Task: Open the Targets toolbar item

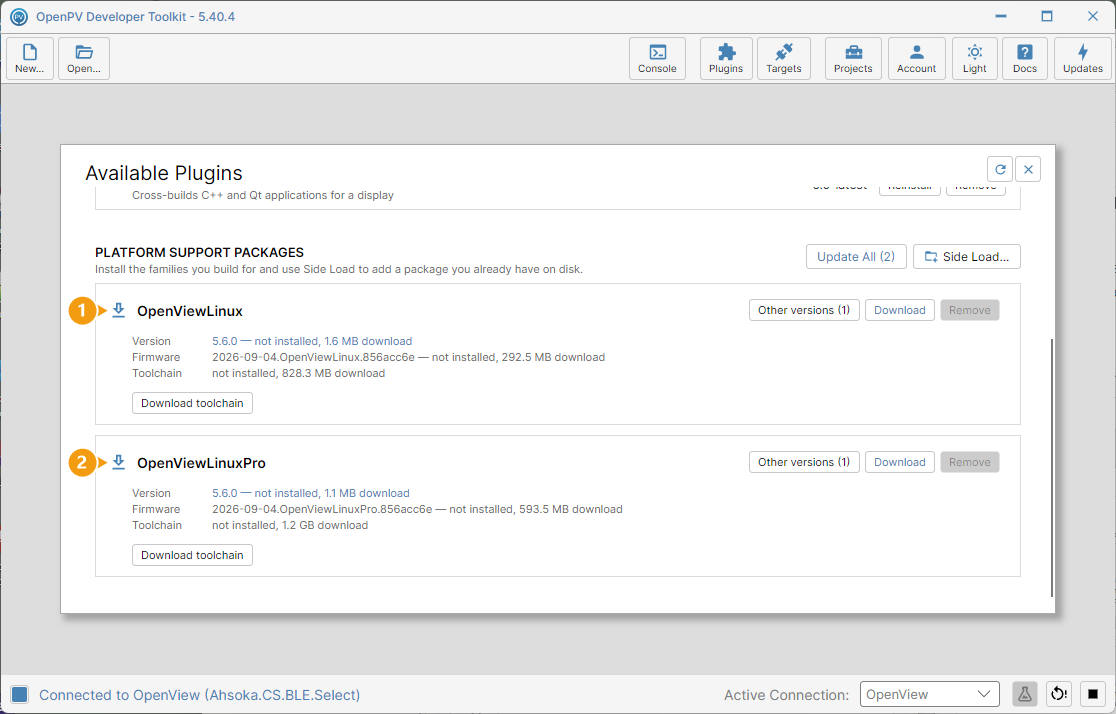Action: (x=784, y=58)
